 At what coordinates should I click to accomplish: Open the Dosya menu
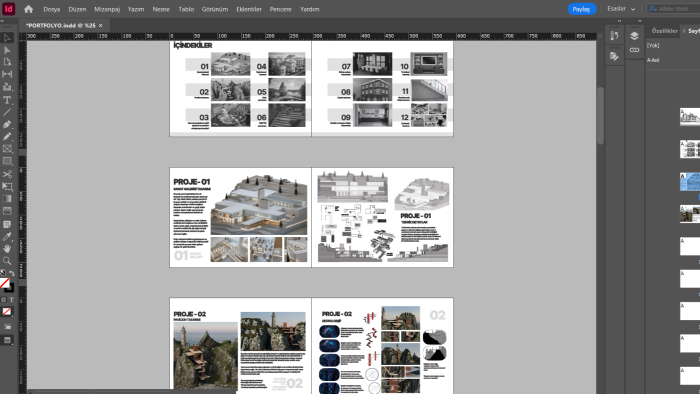(x=52, y=9)
